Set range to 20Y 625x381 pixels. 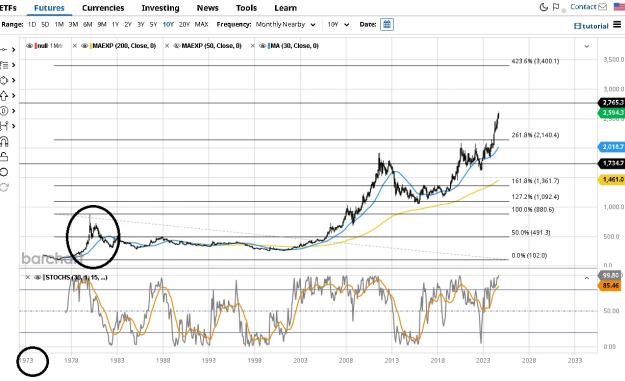pyautogui.click(x=184, y=24)
